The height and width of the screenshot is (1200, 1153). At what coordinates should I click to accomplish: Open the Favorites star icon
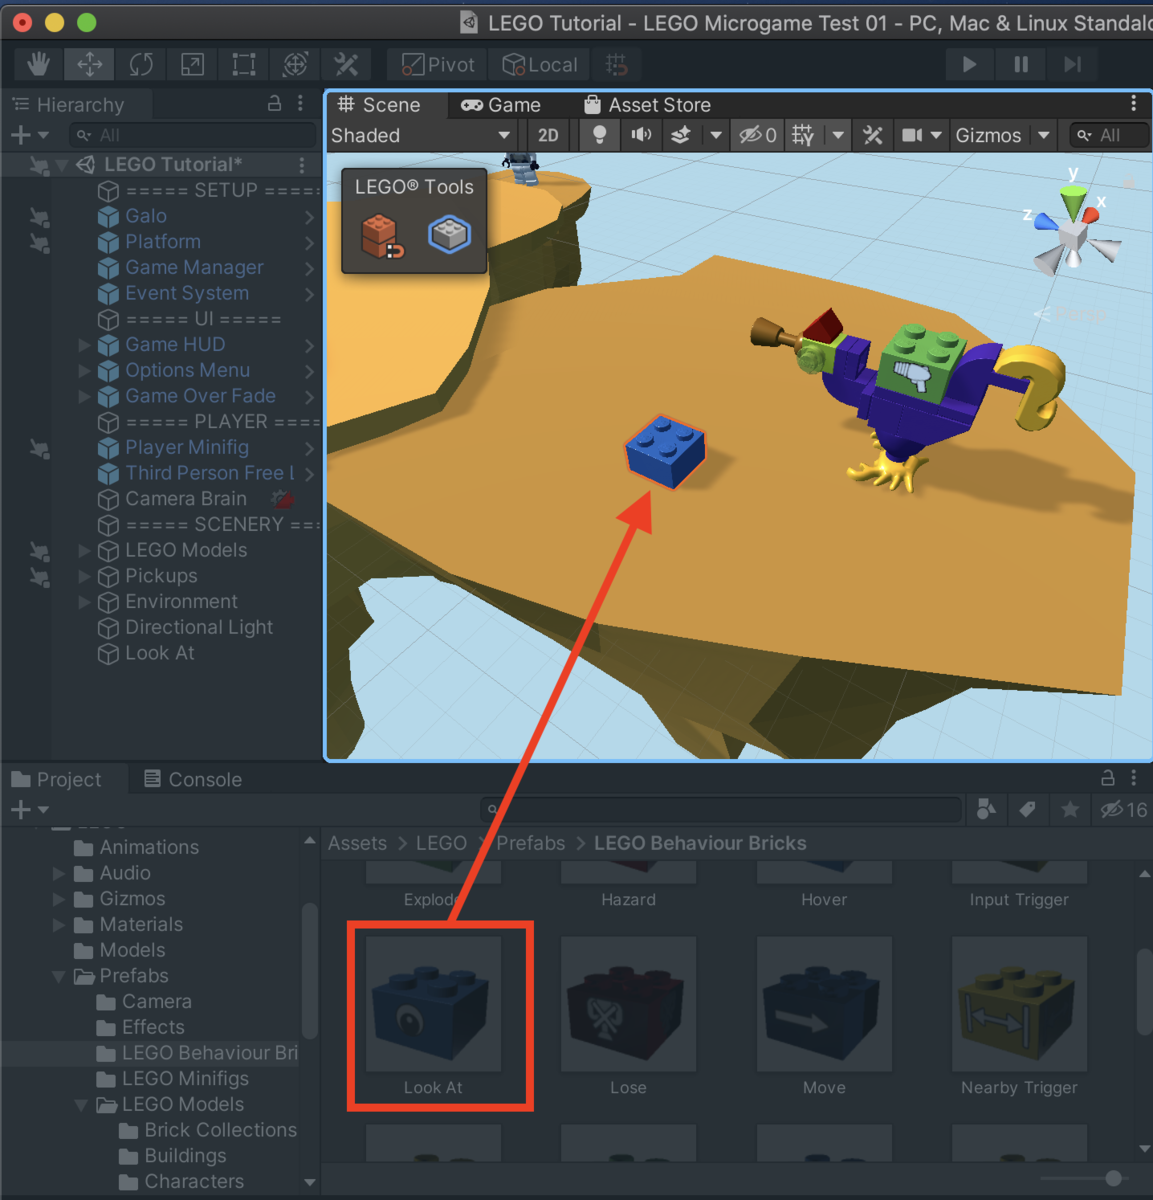(1070, 810)
